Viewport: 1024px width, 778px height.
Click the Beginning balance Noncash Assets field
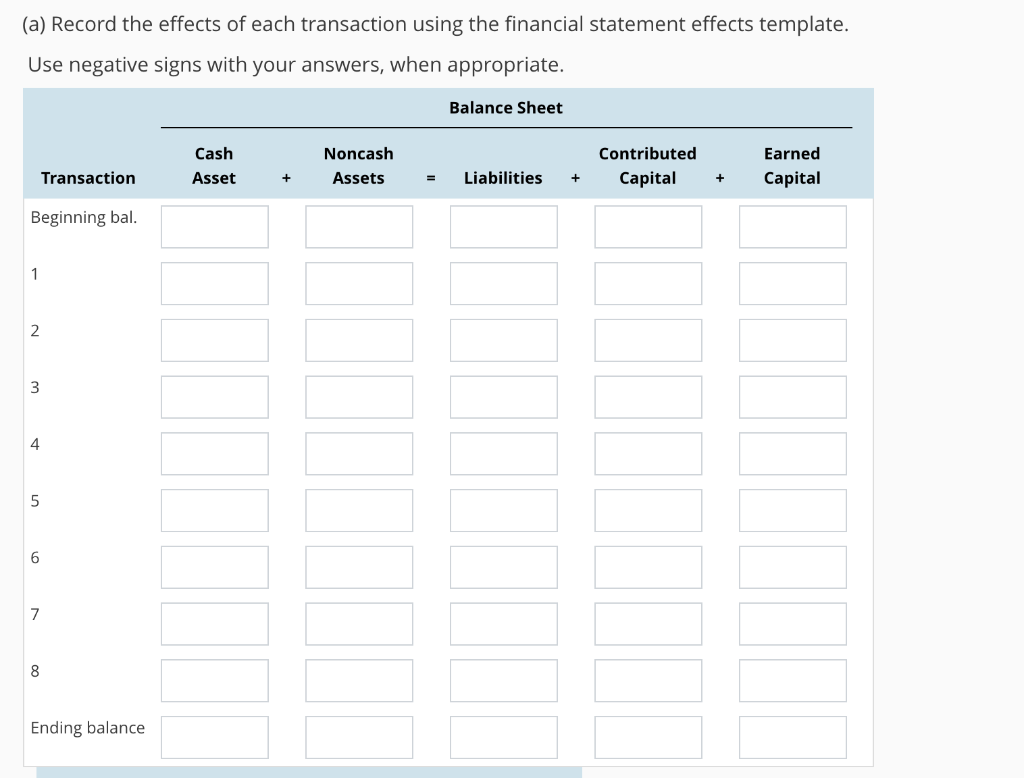pyautogui.click(x=358, y=226)
